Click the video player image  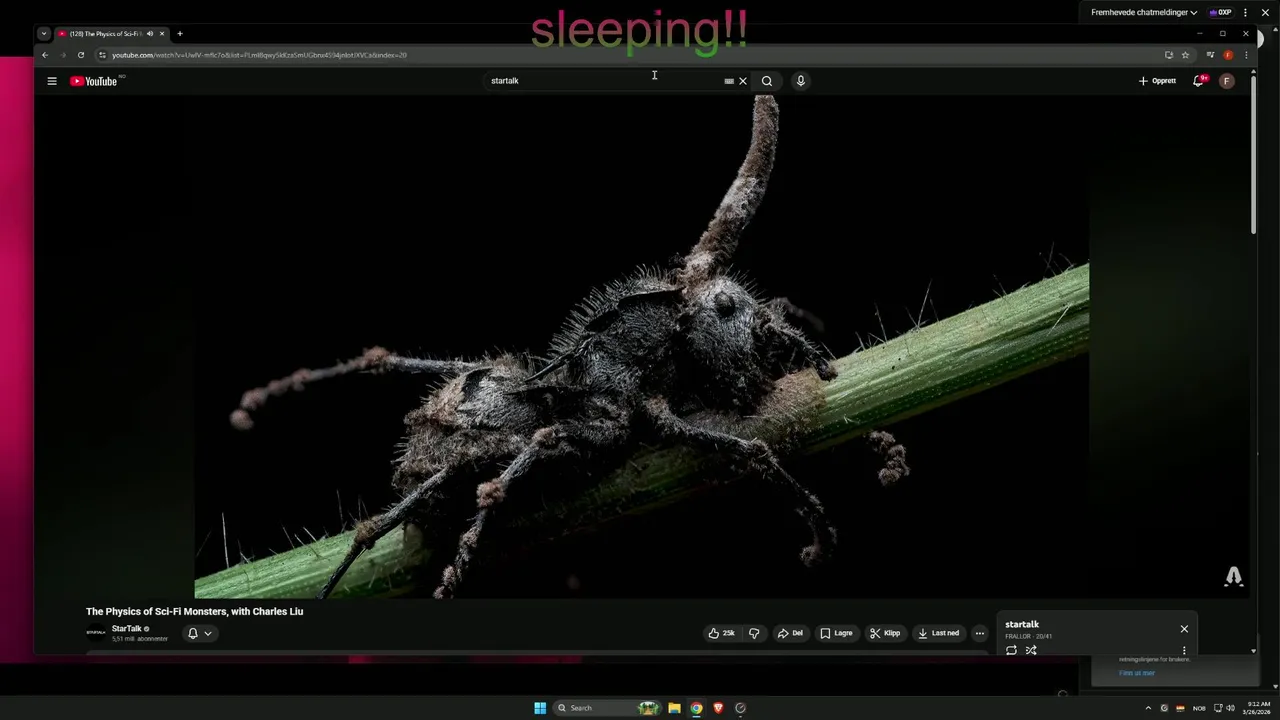641,346
